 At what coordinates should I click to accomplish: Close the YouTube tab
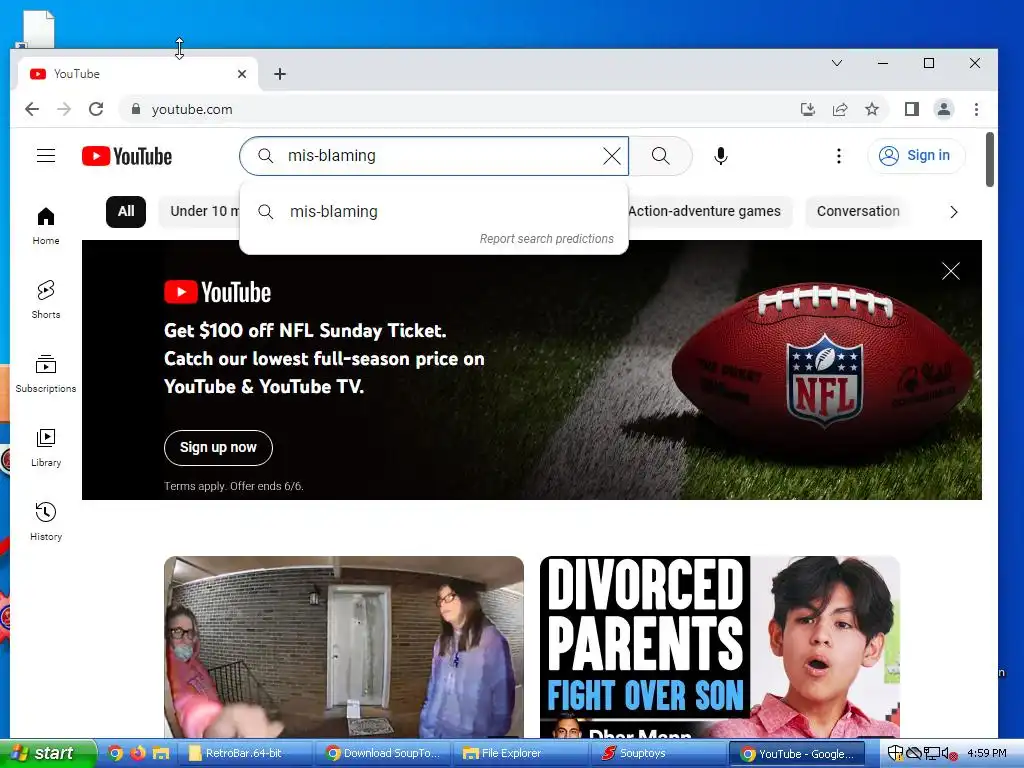[x=242, y=74]
